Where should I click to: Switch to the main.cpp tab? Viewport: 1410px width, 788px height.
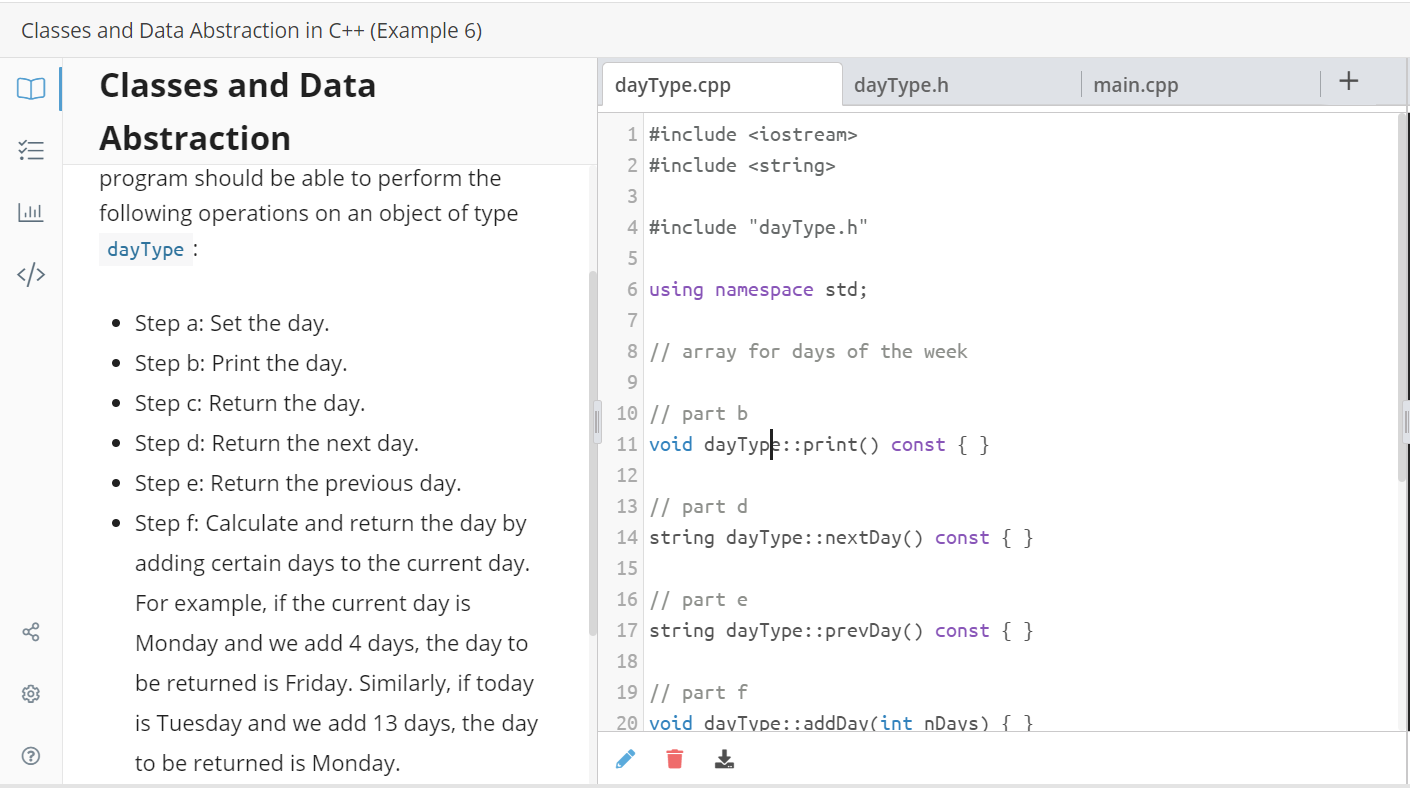click(x=1136, y=85)
